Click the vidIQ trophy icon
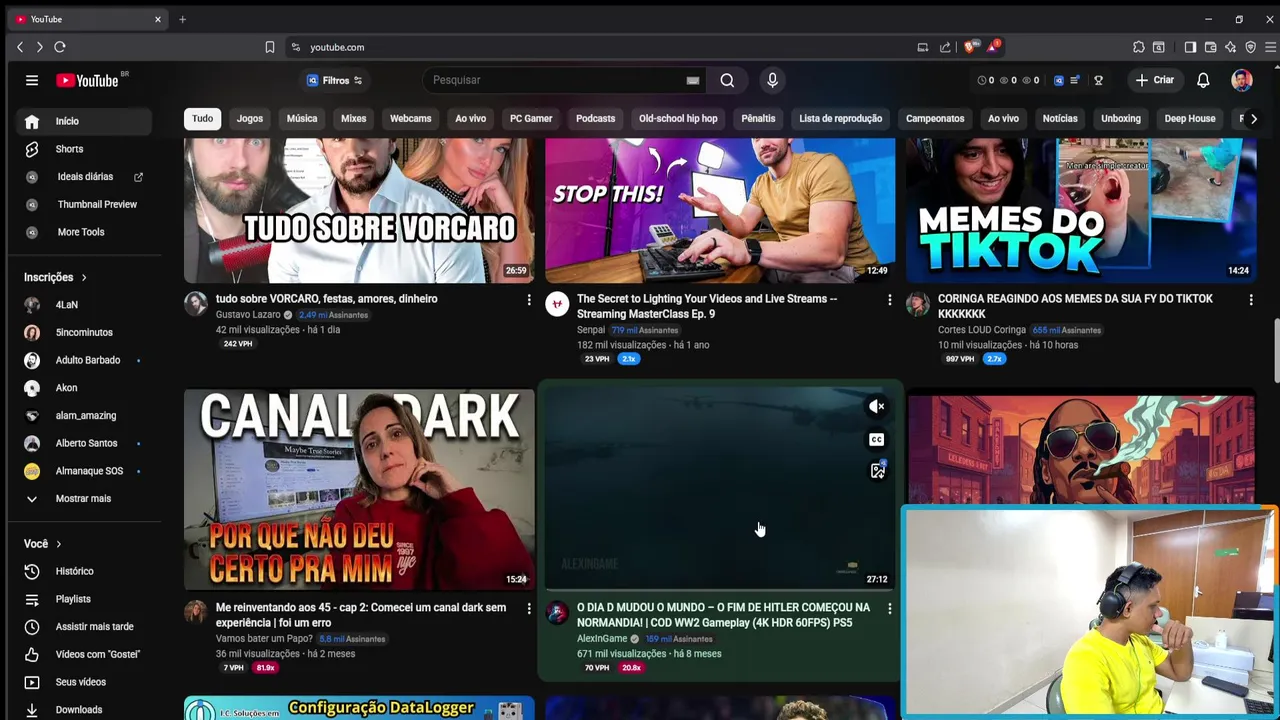The image size is (1280, 720). coord(1098,80)
